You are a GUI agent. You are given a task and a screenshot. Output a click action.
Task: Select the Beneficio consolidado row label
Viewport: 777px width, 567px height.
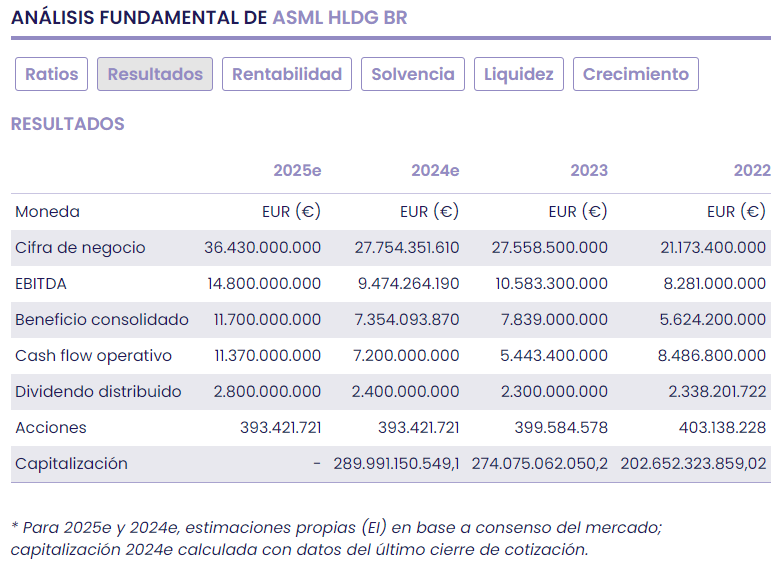click(102, 320)
